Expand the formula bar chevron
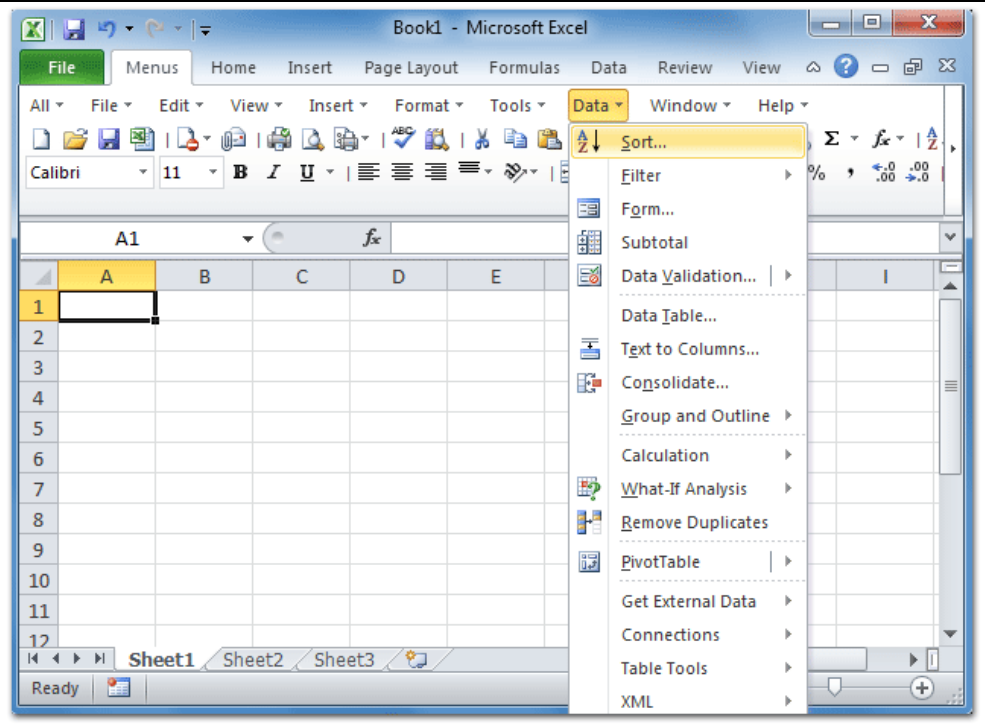985x728 pixels. tap(950, 237)
